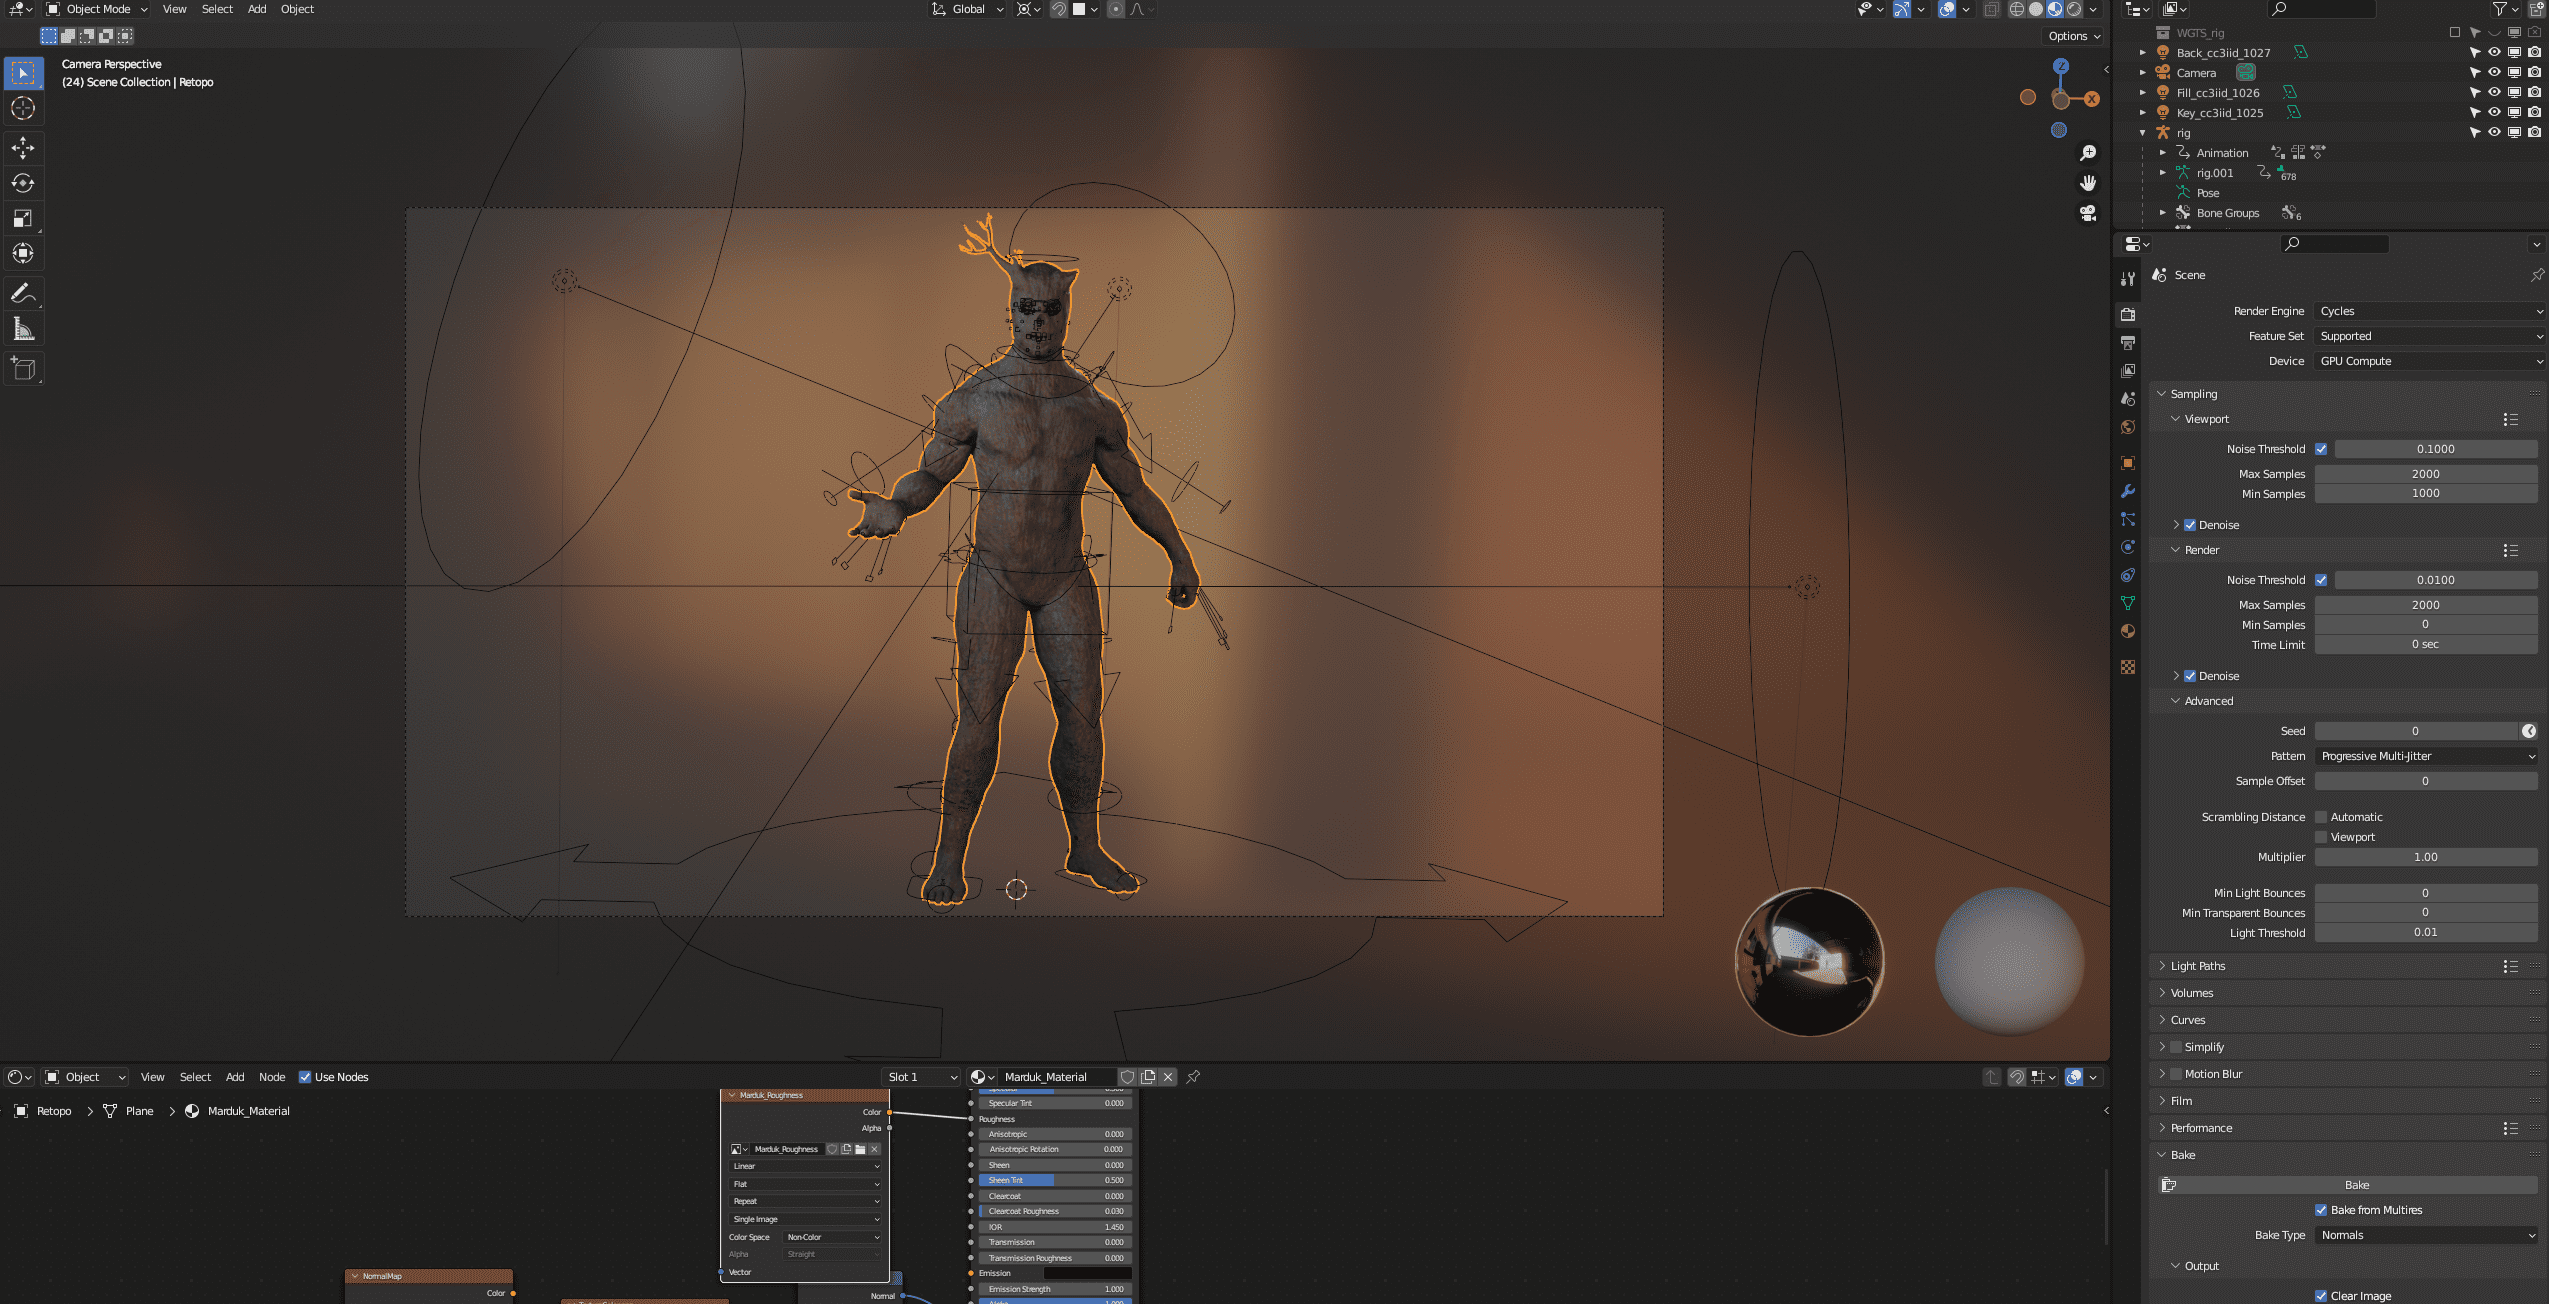Open the Bake Type dropdown
This screenshot has height=1304, width=2549.
click(x=2426, y=1235)
